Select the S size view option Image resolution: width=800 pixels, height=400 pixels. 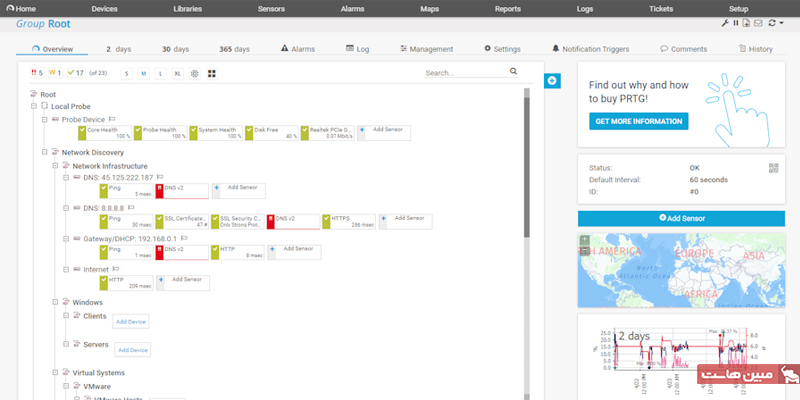tap(127, 73)
